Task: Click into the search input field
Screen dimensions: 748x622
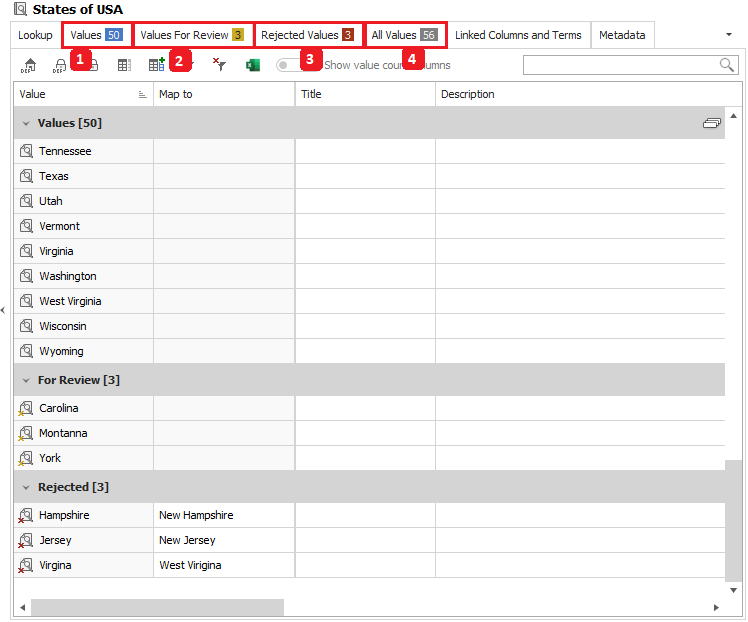Action: tap(620, 65)
